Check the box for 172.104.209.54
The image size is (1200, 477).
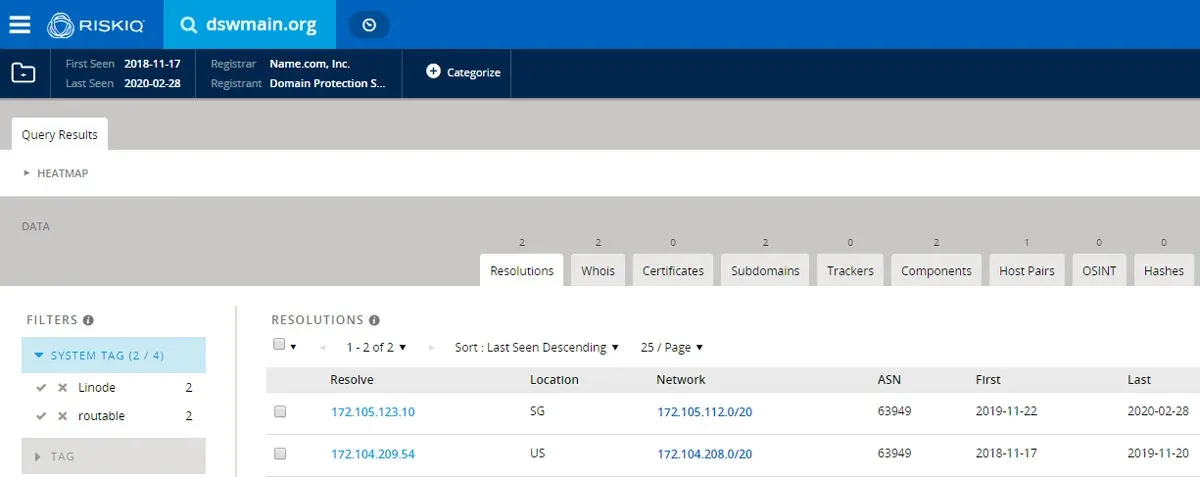tap(280, 453)
